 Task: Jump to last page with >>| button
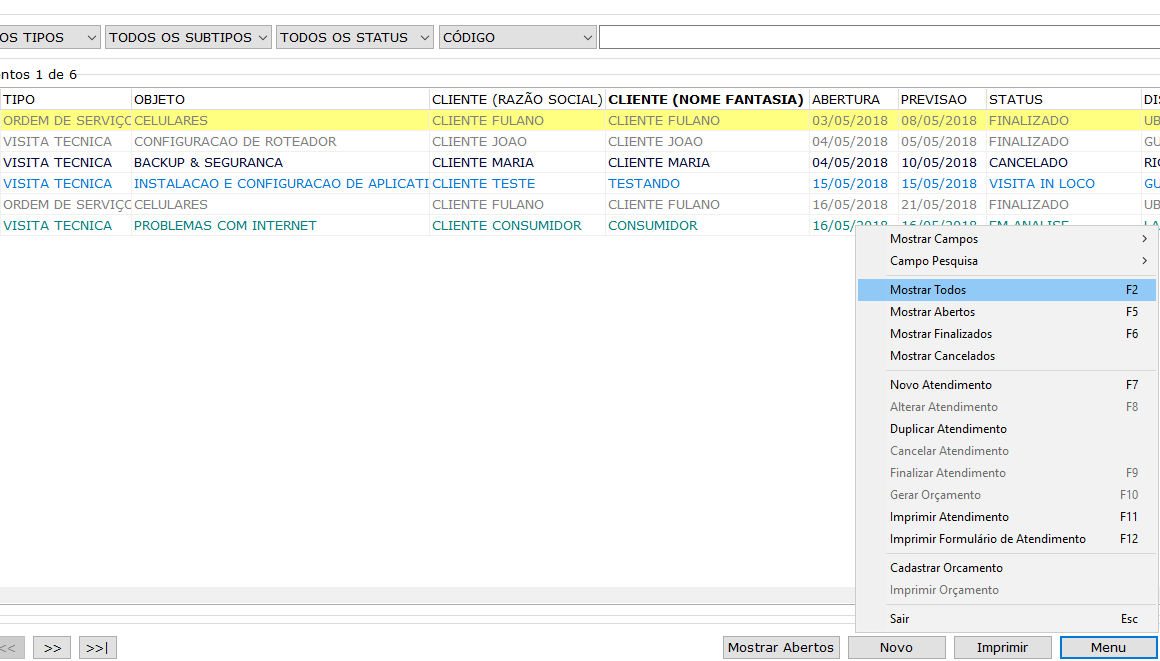point(97,648)
